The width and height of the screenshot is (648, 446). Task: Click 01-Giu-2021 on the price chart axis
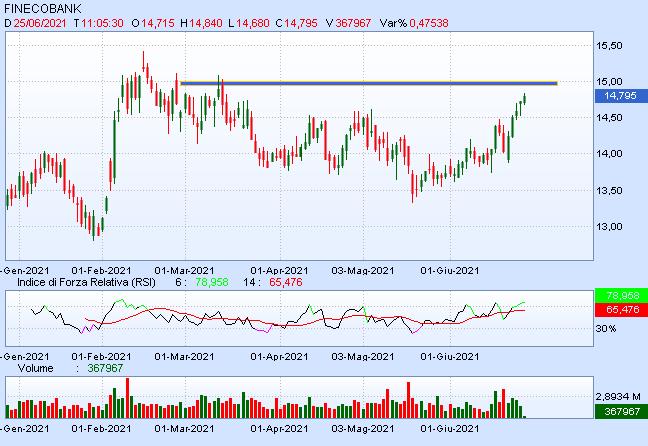coord(450,271)
